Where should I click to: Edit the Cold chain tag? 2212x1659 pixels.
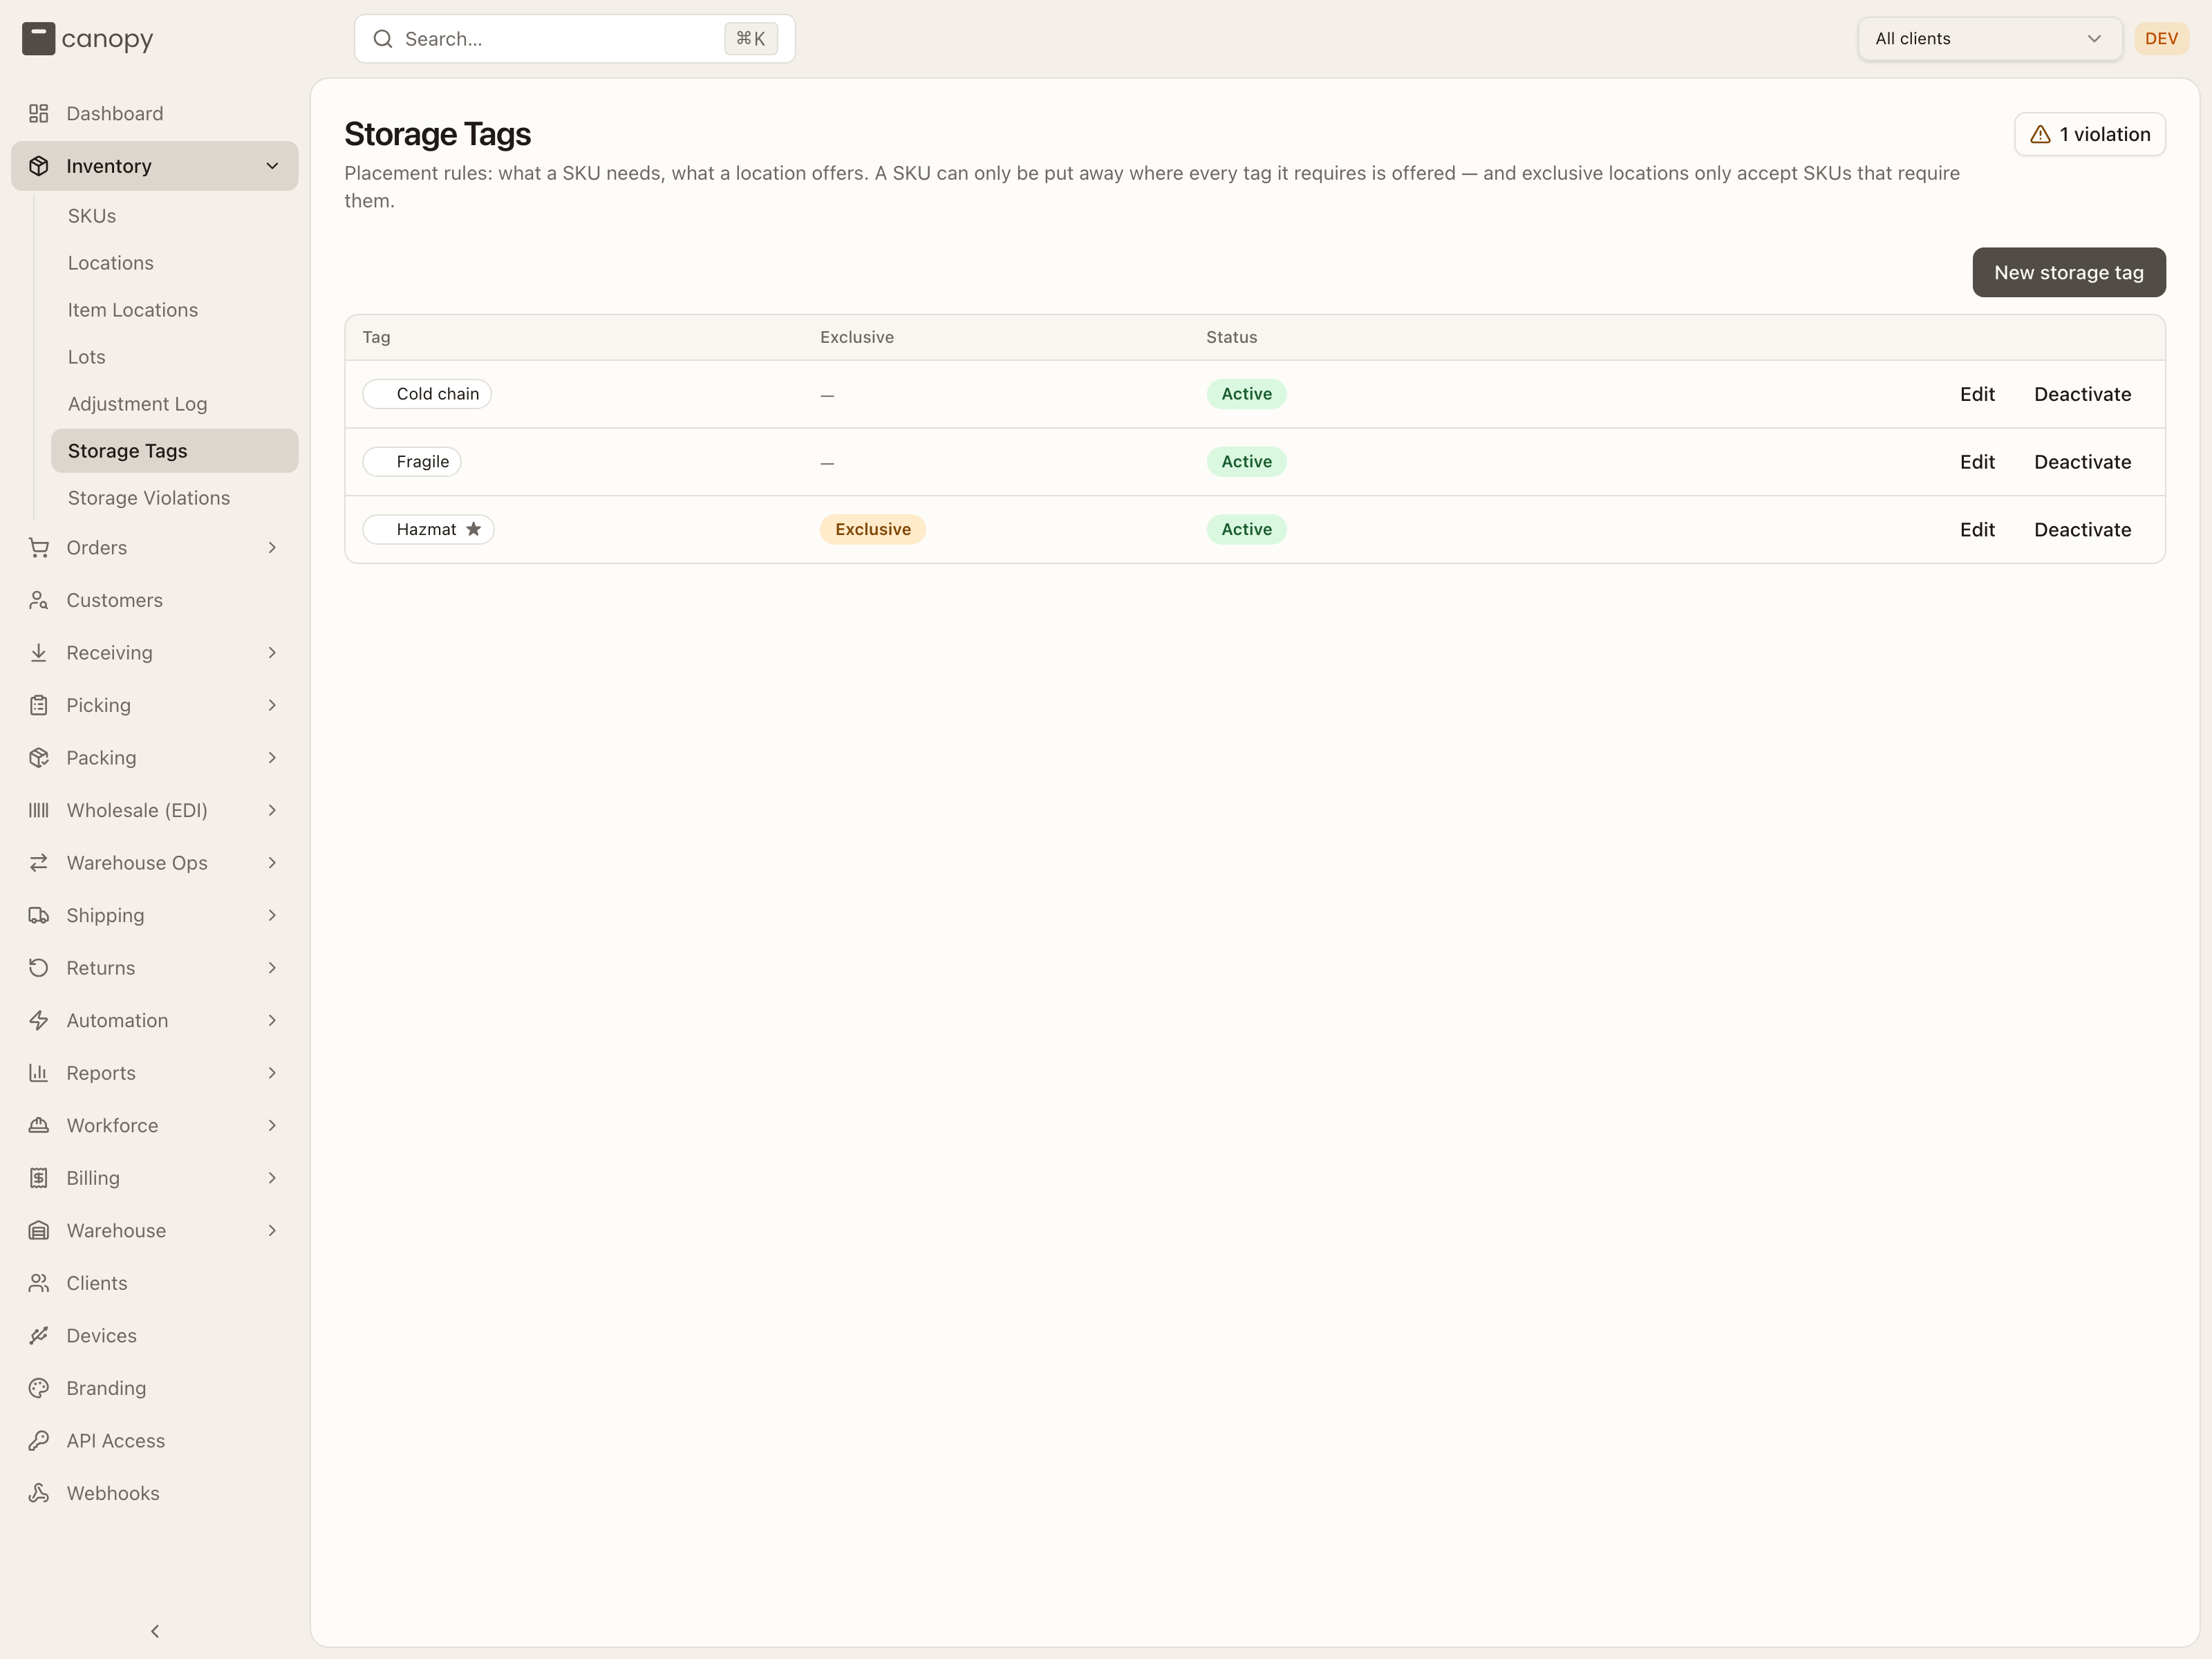[1976, 394]
